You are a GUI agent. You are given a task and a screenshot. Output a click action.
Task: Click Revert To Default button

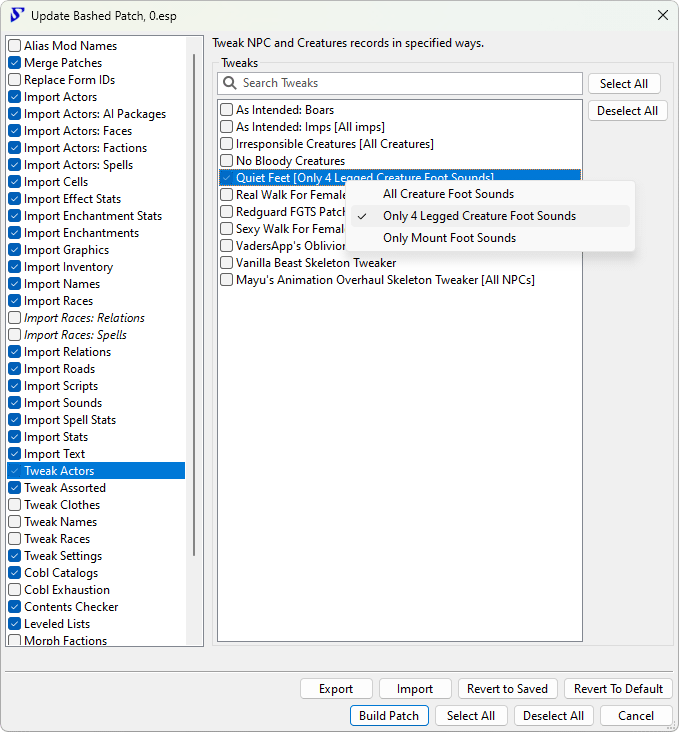pyautogui.click(x=618, y=689)
